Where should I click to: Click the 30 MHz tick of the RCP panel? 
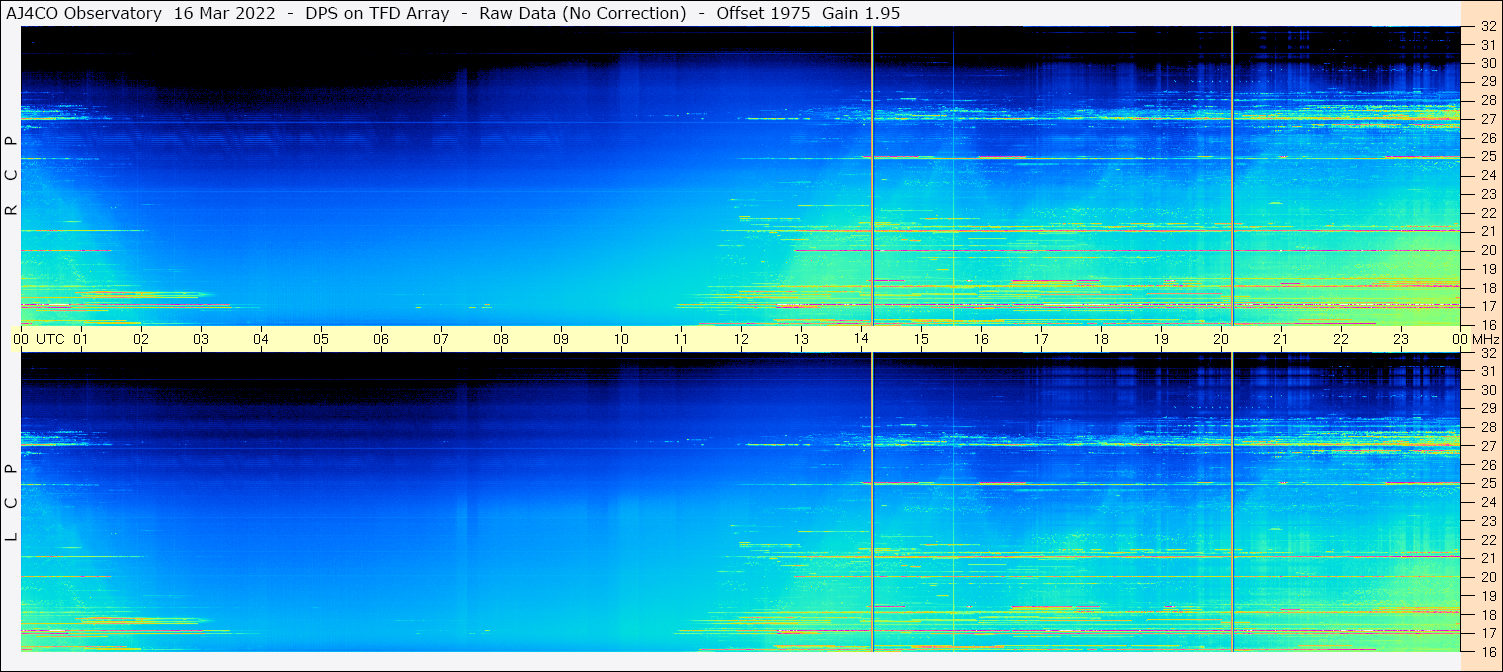pyautogui.click(x=1487, y=63)
